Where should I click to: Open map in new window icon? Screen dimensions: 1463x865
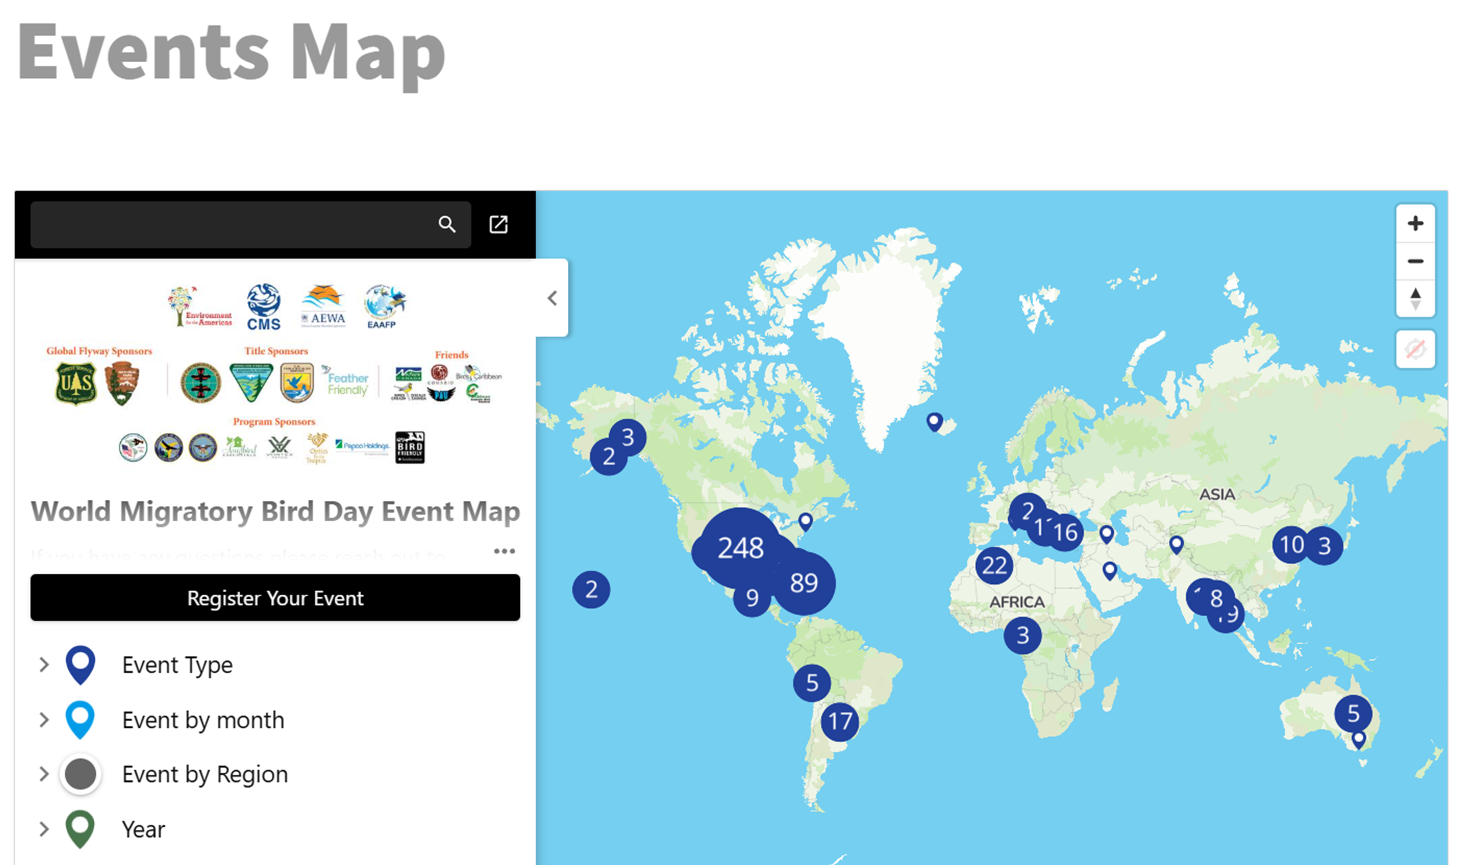(498, 225)
